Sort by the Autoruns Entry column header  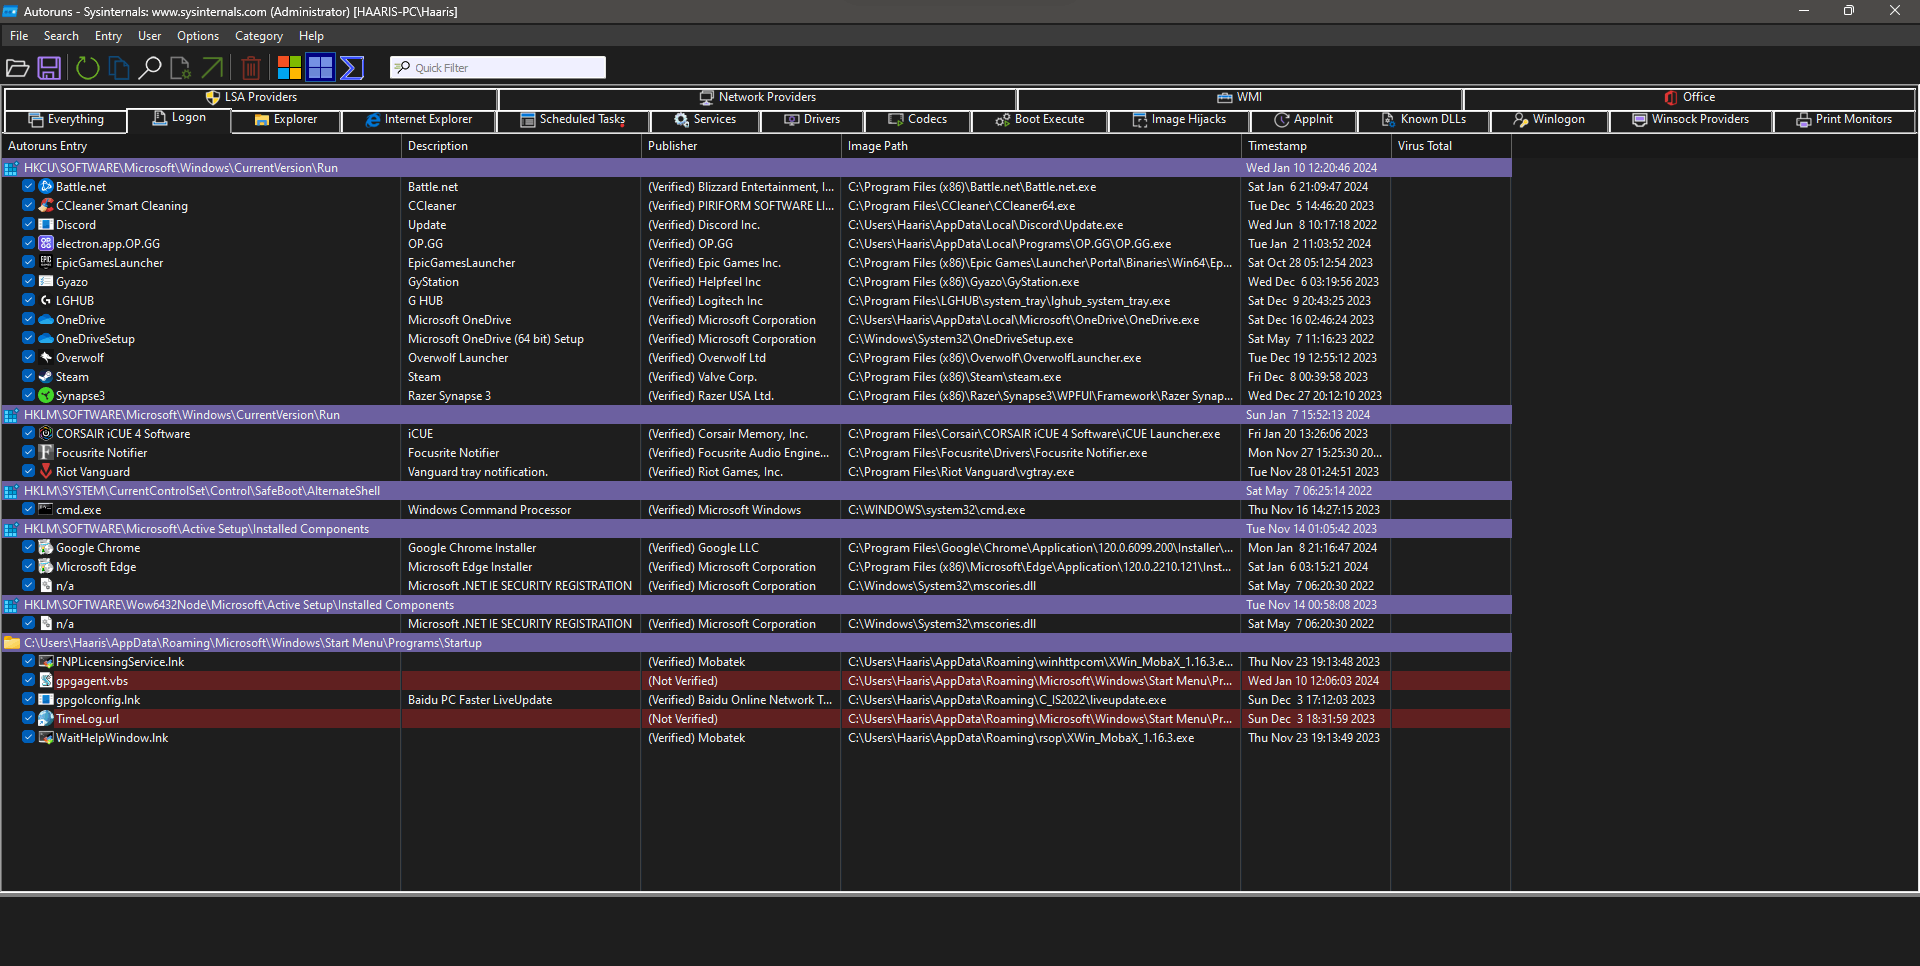click(200, 146)
